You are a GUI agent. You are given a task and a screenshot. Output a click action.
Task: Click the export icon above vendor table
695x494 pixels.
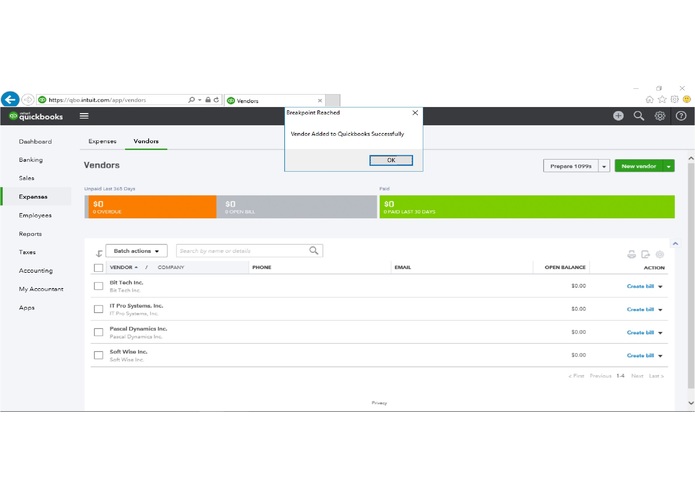[645, 254]
